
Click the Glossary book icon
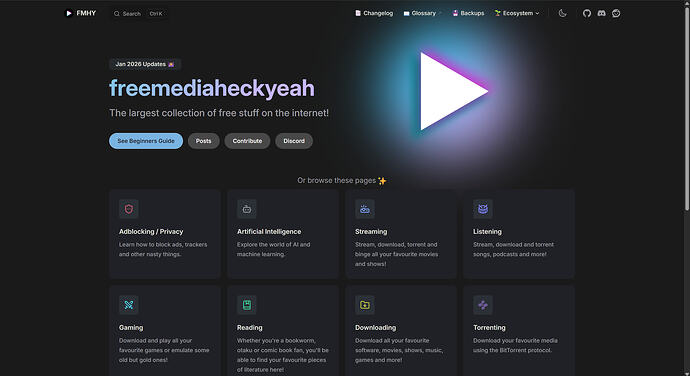tap(406, 13)
